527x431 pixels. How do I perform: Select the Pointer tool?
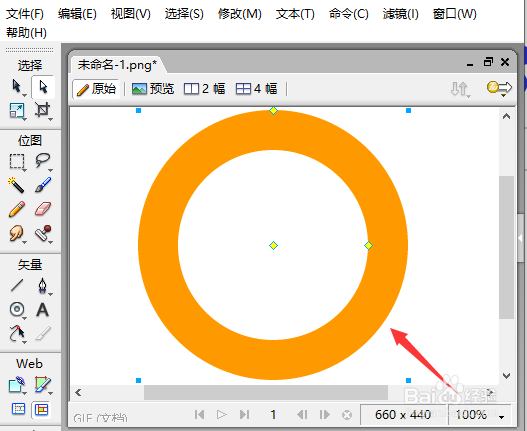click(16, 86)
